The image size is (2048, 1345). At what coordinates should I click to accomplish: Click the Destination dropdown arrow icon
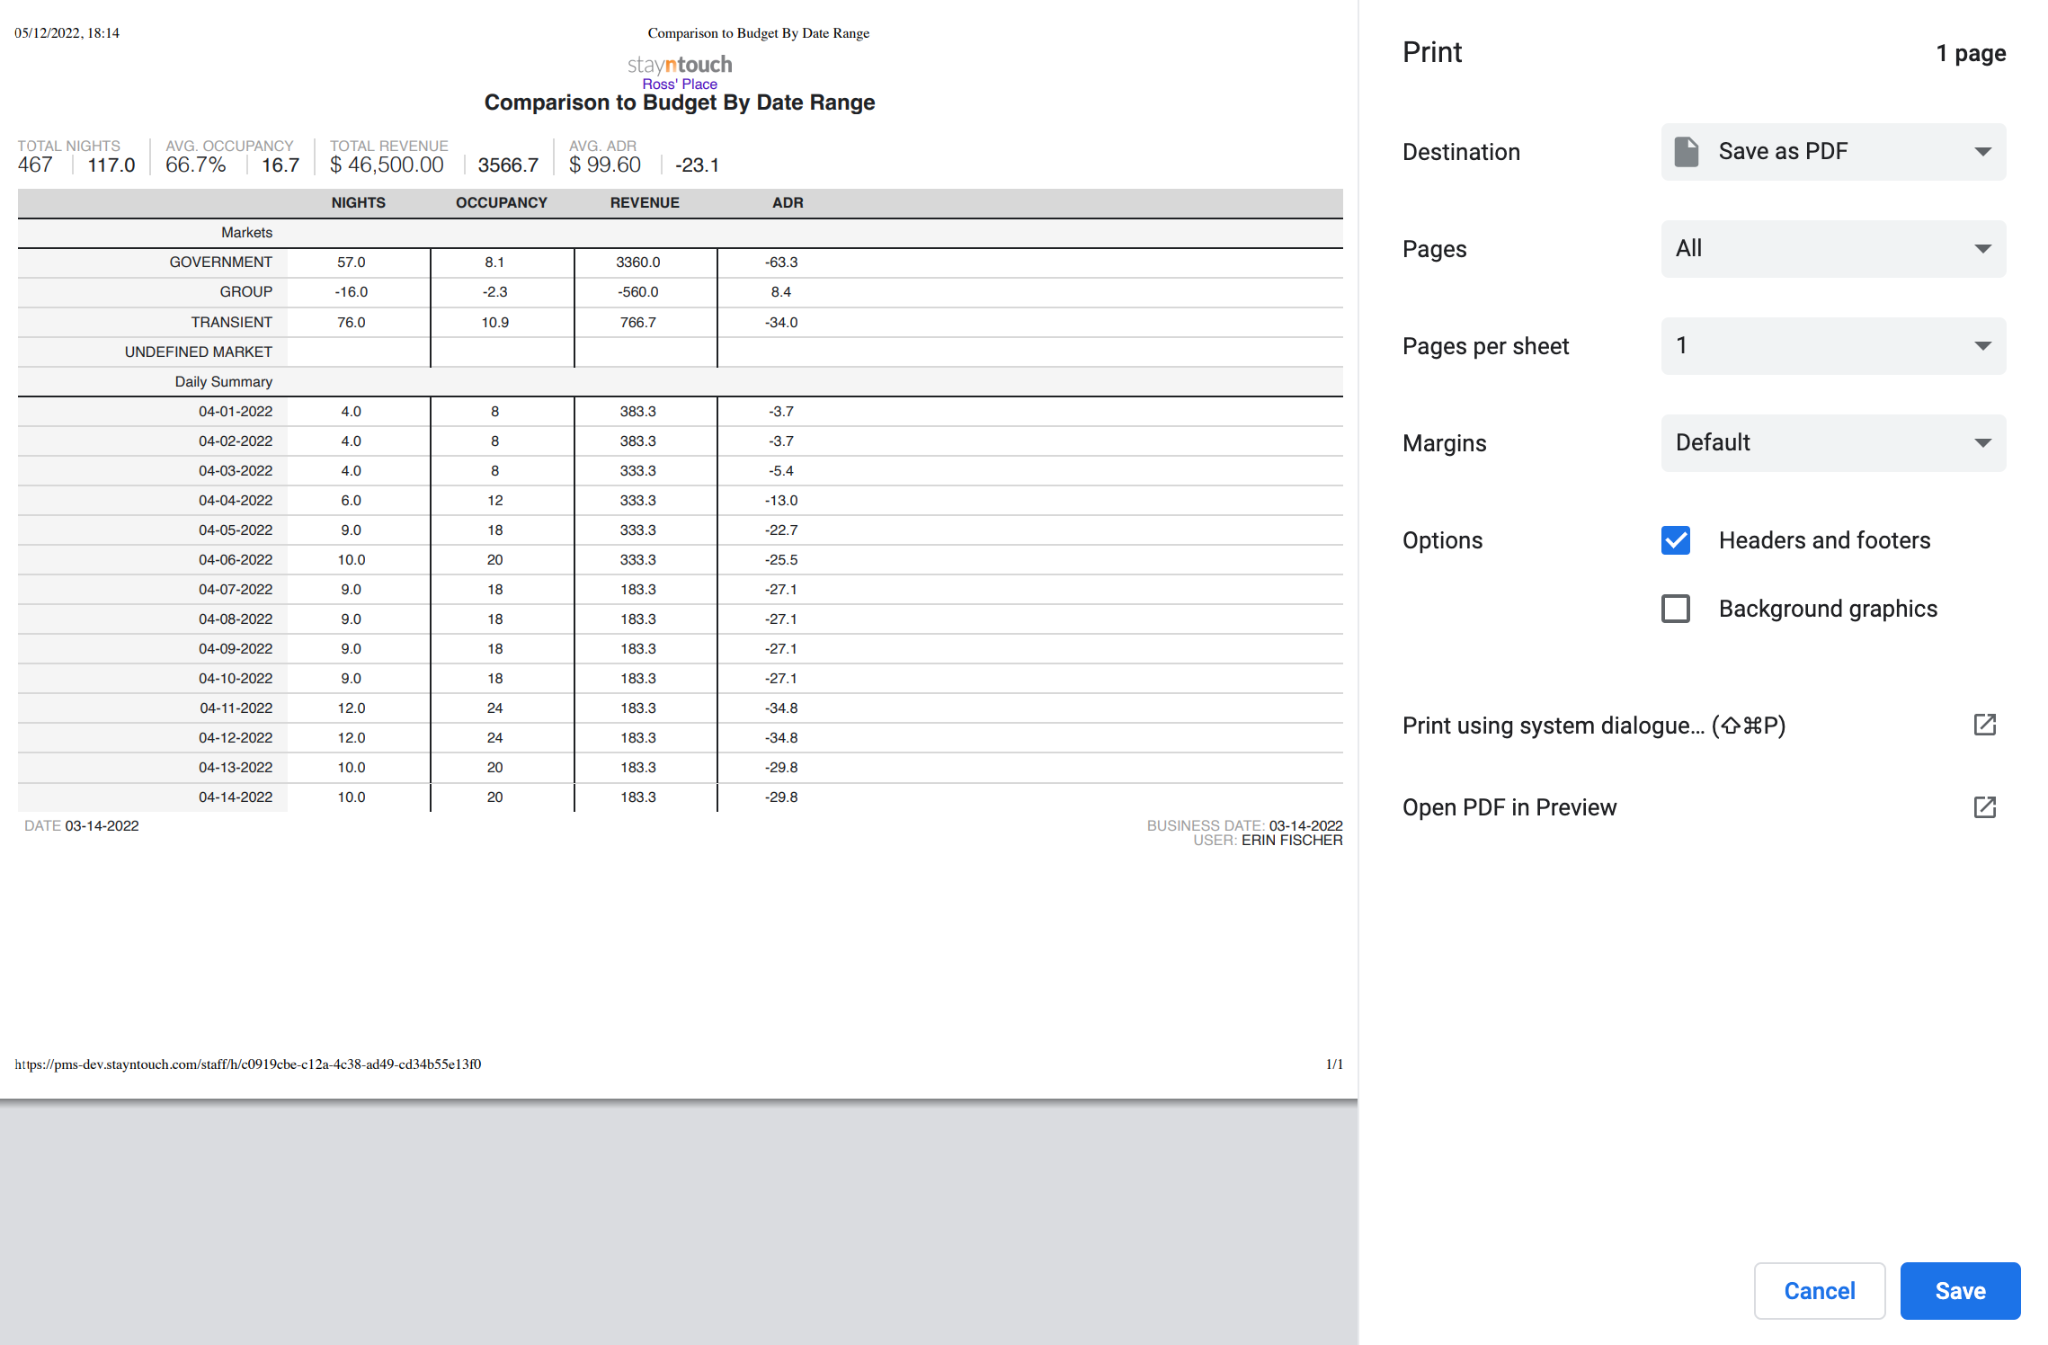tap(1982, 152)
